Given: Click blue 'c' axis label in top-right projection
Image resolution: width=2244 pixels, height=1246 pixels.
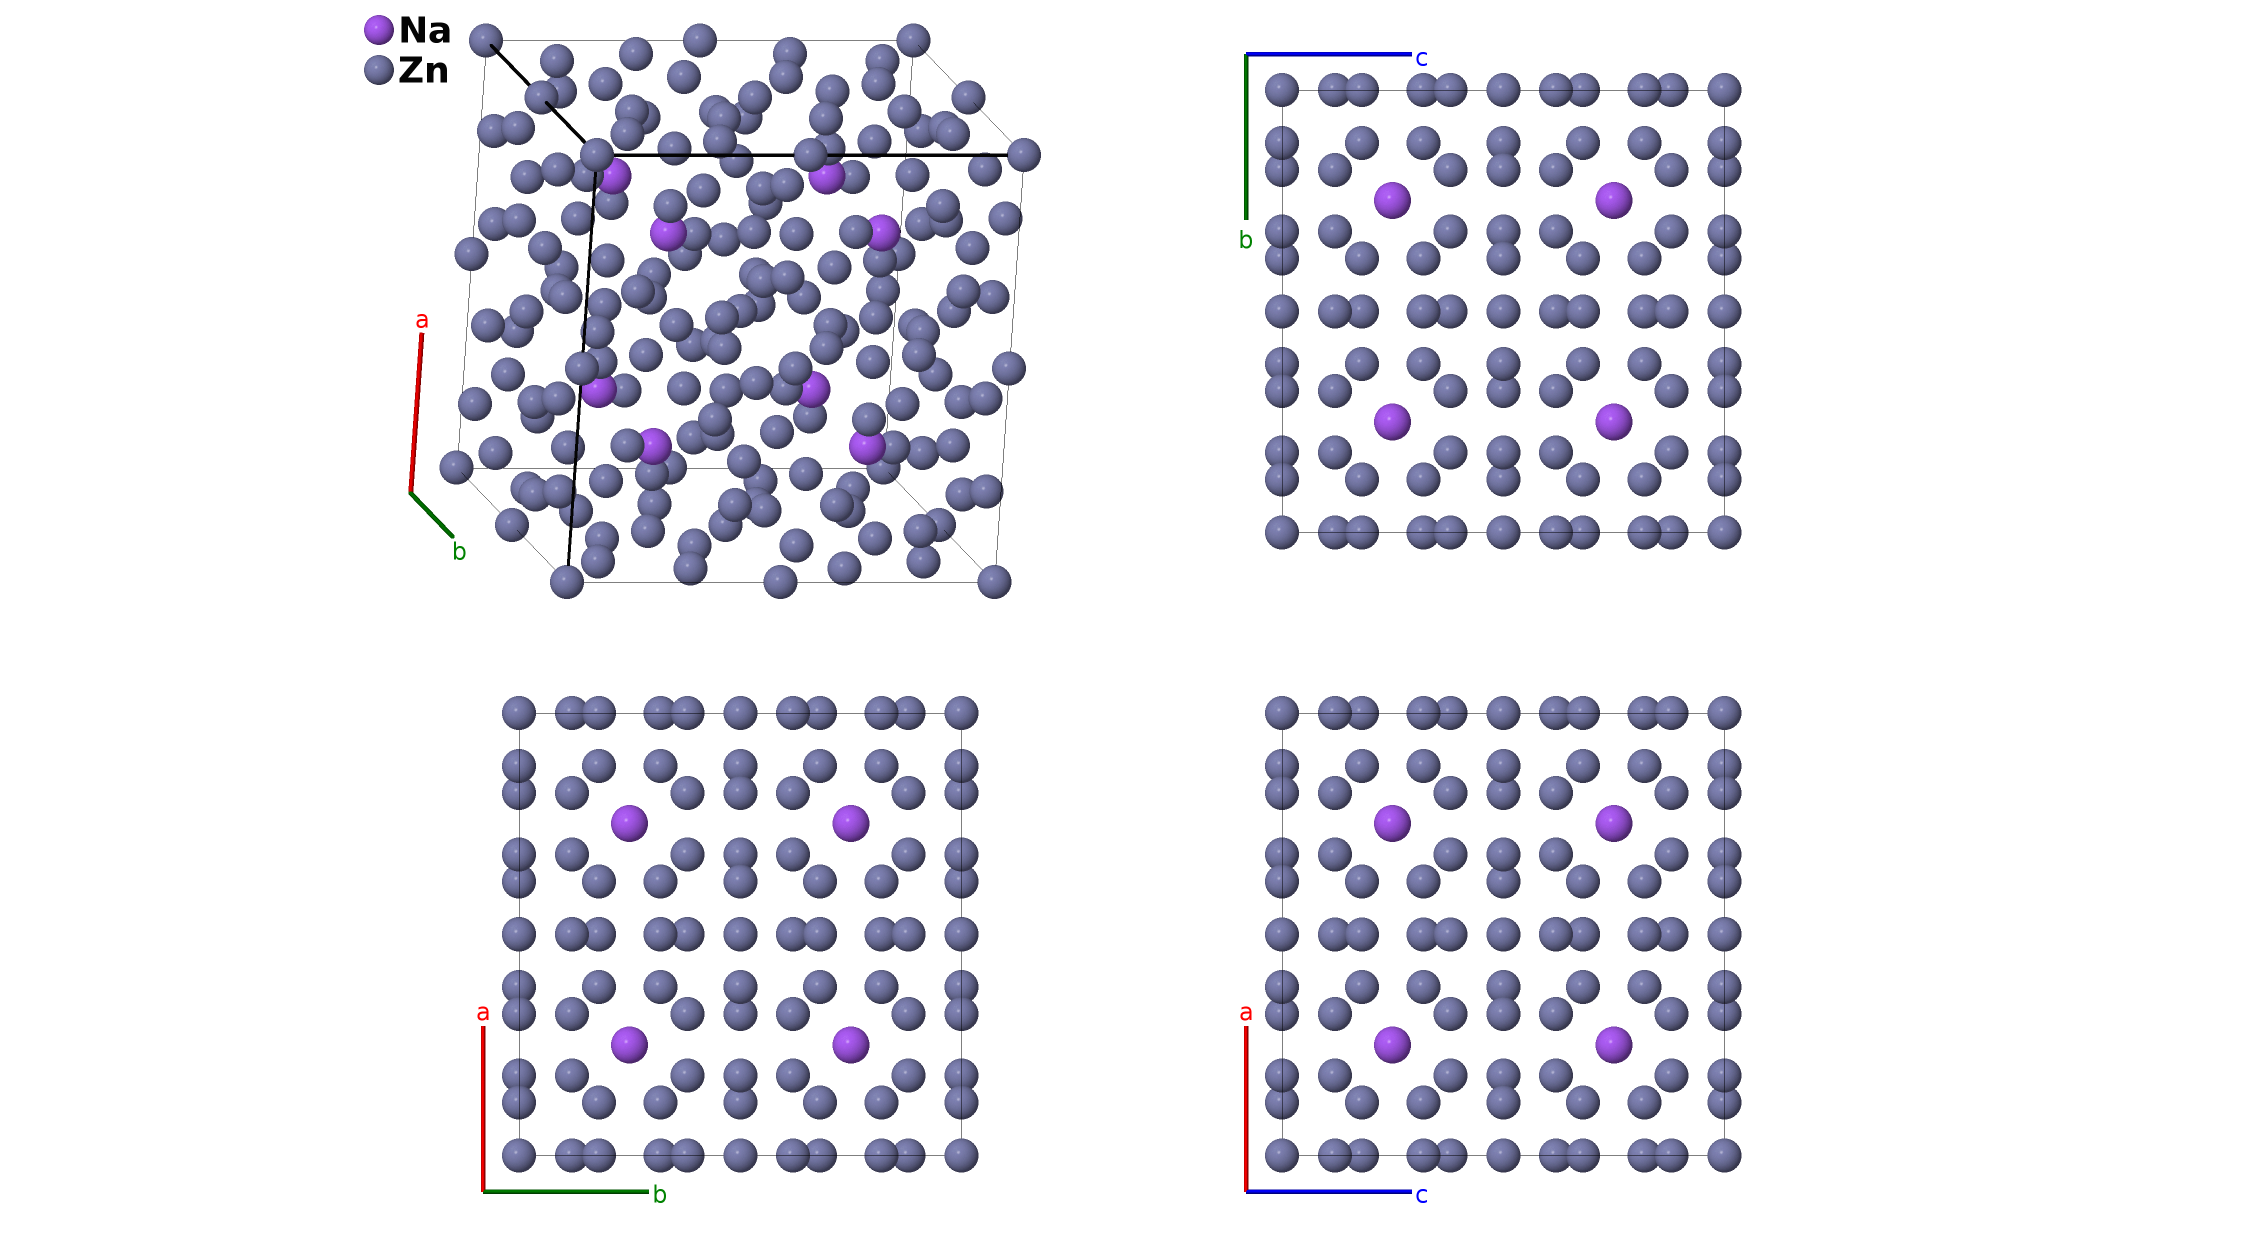Looking at the screenshot, I should pyautogui.click(x=1421, y=59).
